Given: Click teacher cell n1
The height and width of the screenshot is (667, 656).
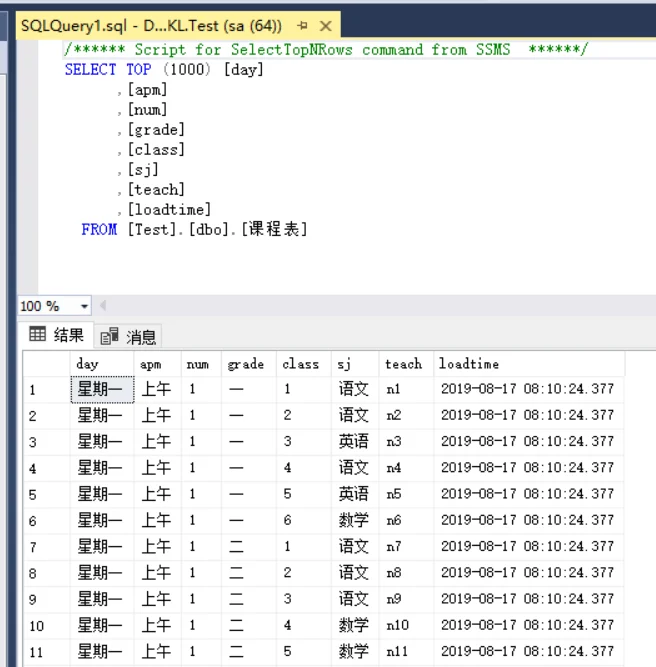Looking at the screenshot, I should point(406,389).
